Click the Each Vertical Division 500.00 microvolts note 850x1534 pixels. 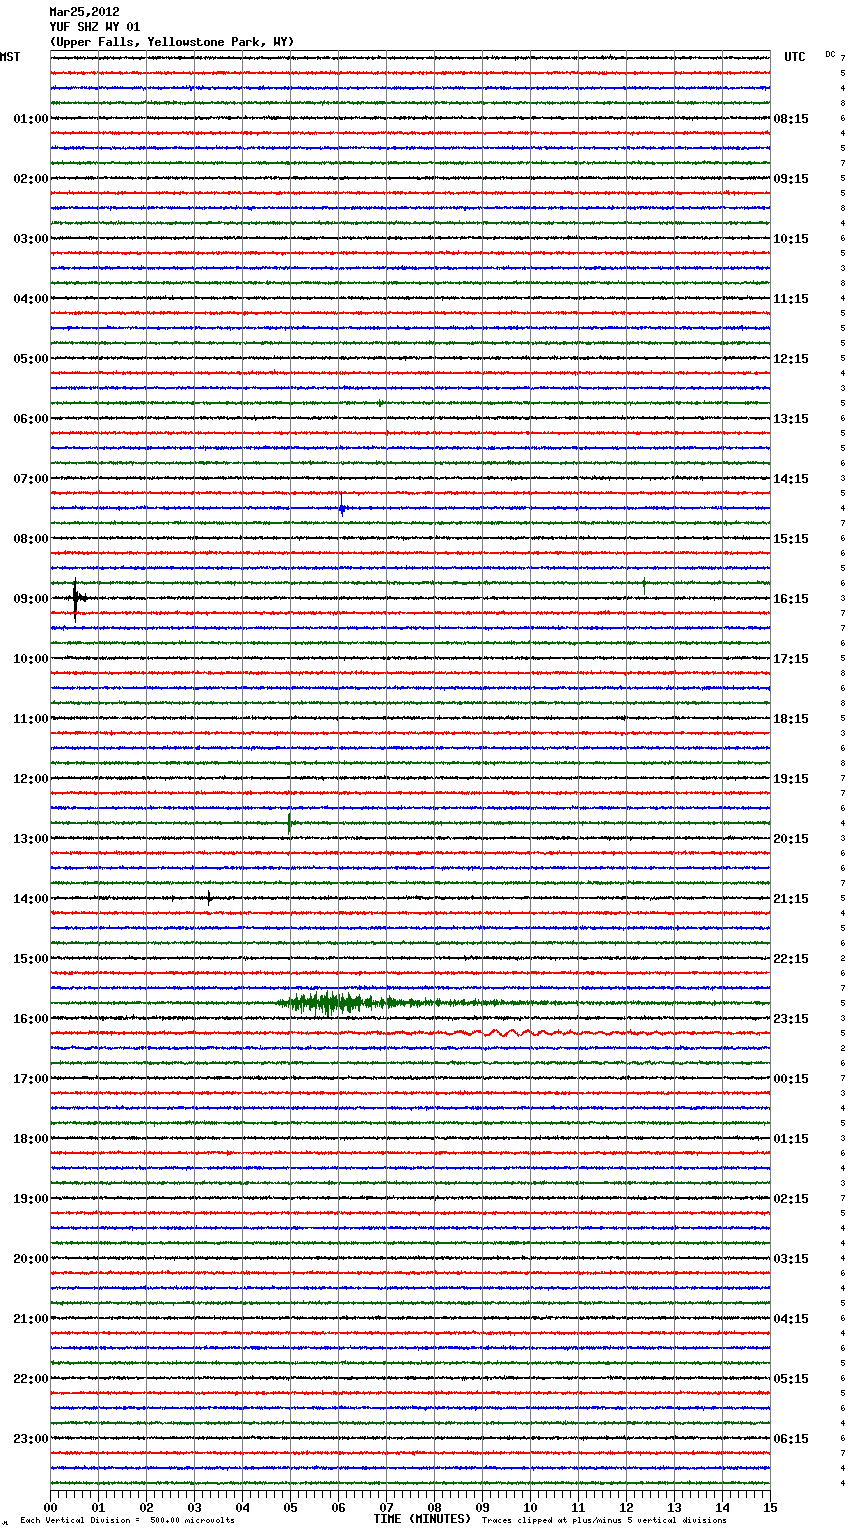127,1521
